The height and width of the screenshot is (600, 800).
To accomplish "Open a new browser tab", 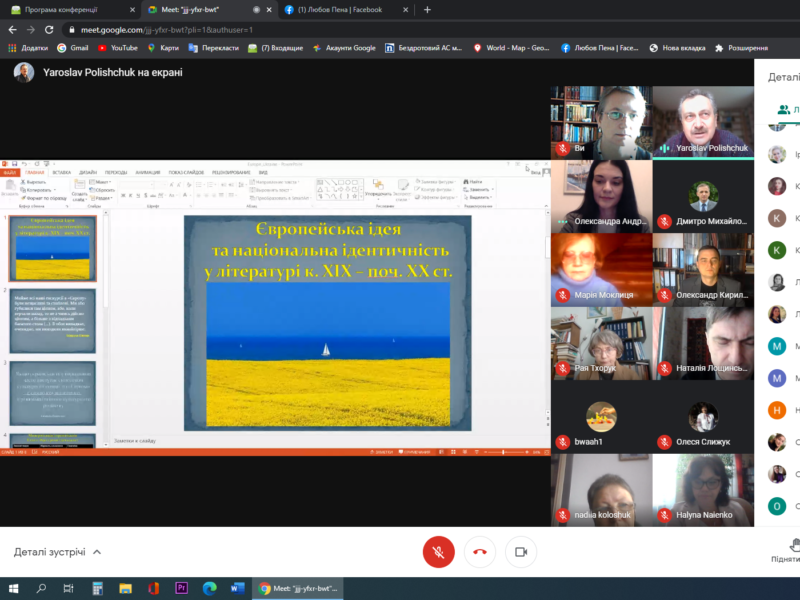I will [427, 9].
